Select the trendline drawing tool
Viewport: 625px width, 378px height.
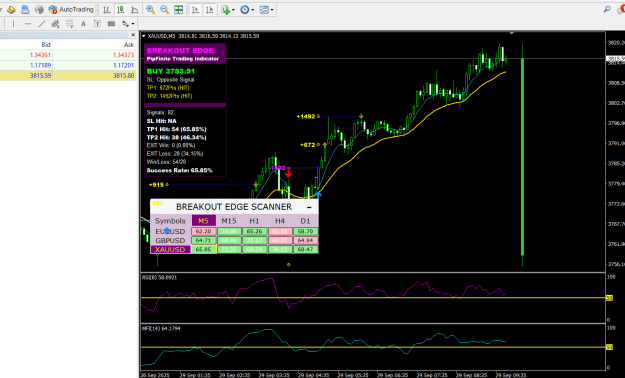coord(41,24)
